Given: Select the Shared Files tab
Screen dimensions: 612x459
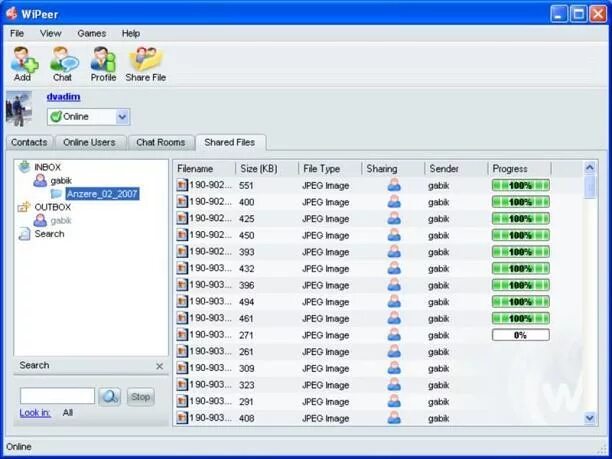Looking at the screenshot, I should coord(230,142).
